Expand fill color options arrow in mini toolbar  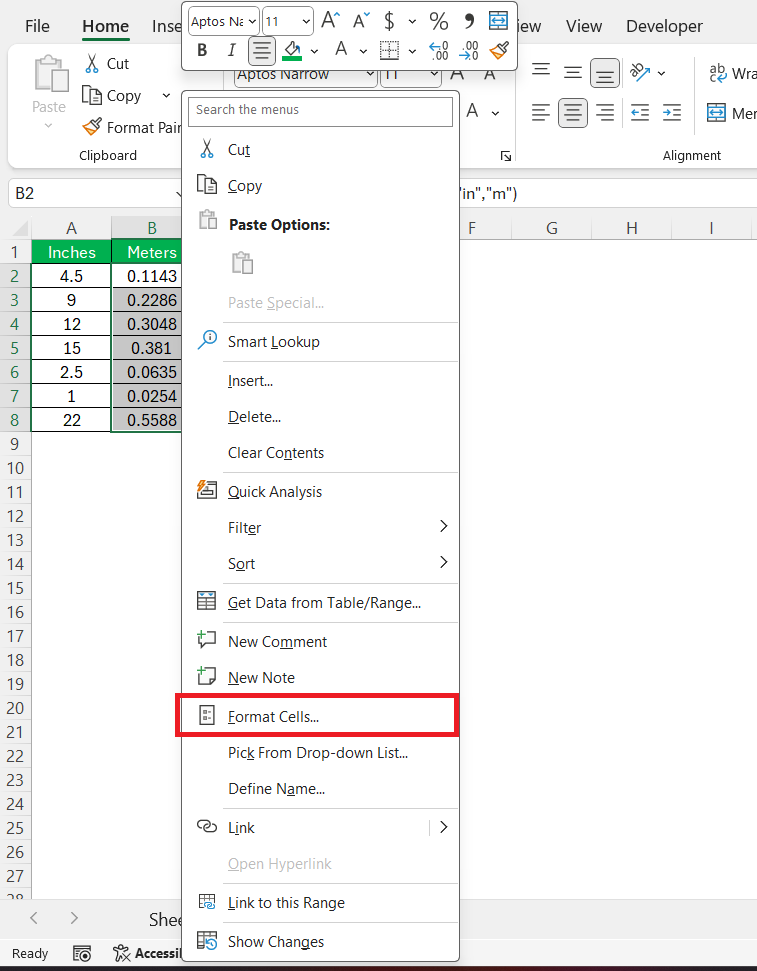314,51
